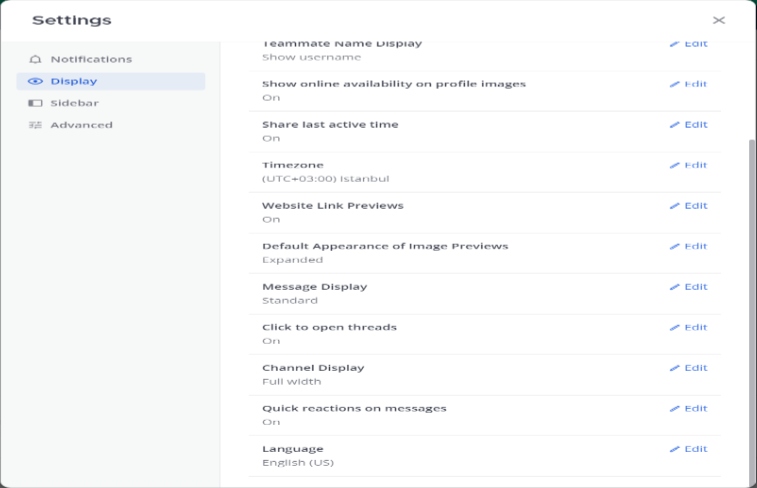
Task: Click pencil icon beside Timezone
Action: tap(675, 165)
